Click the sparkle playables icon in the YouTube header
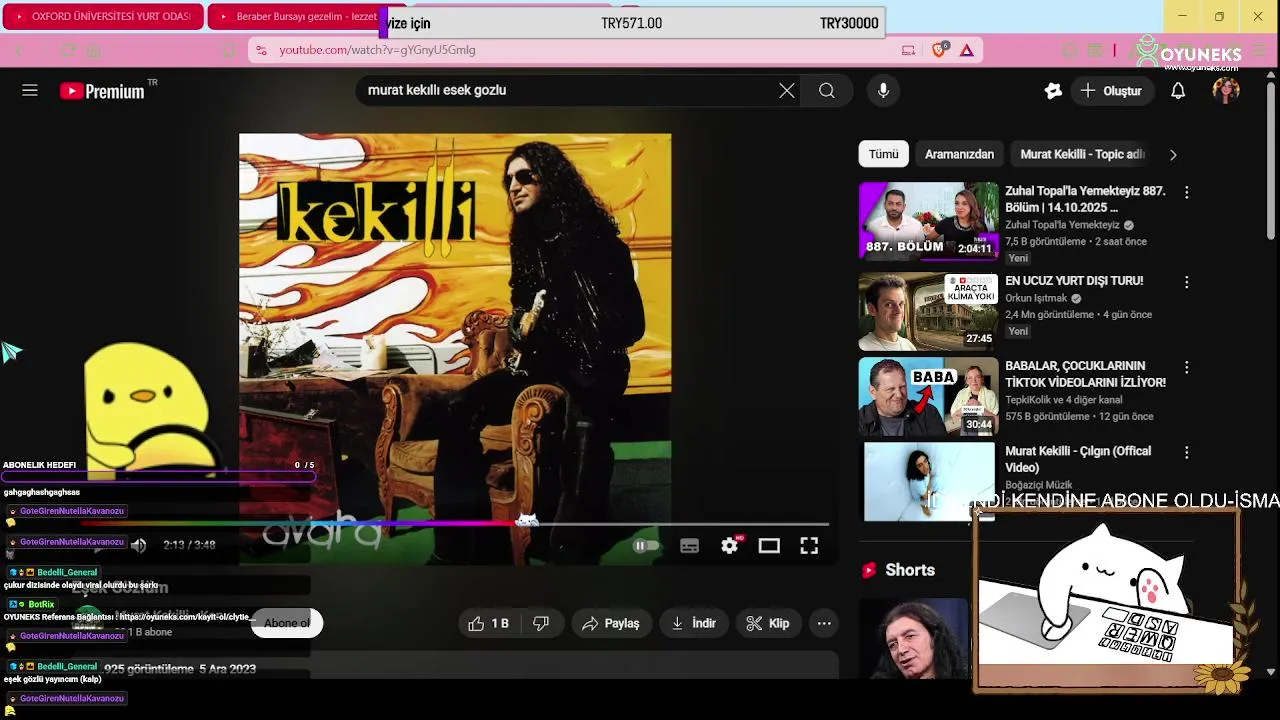 point(1053,91)
